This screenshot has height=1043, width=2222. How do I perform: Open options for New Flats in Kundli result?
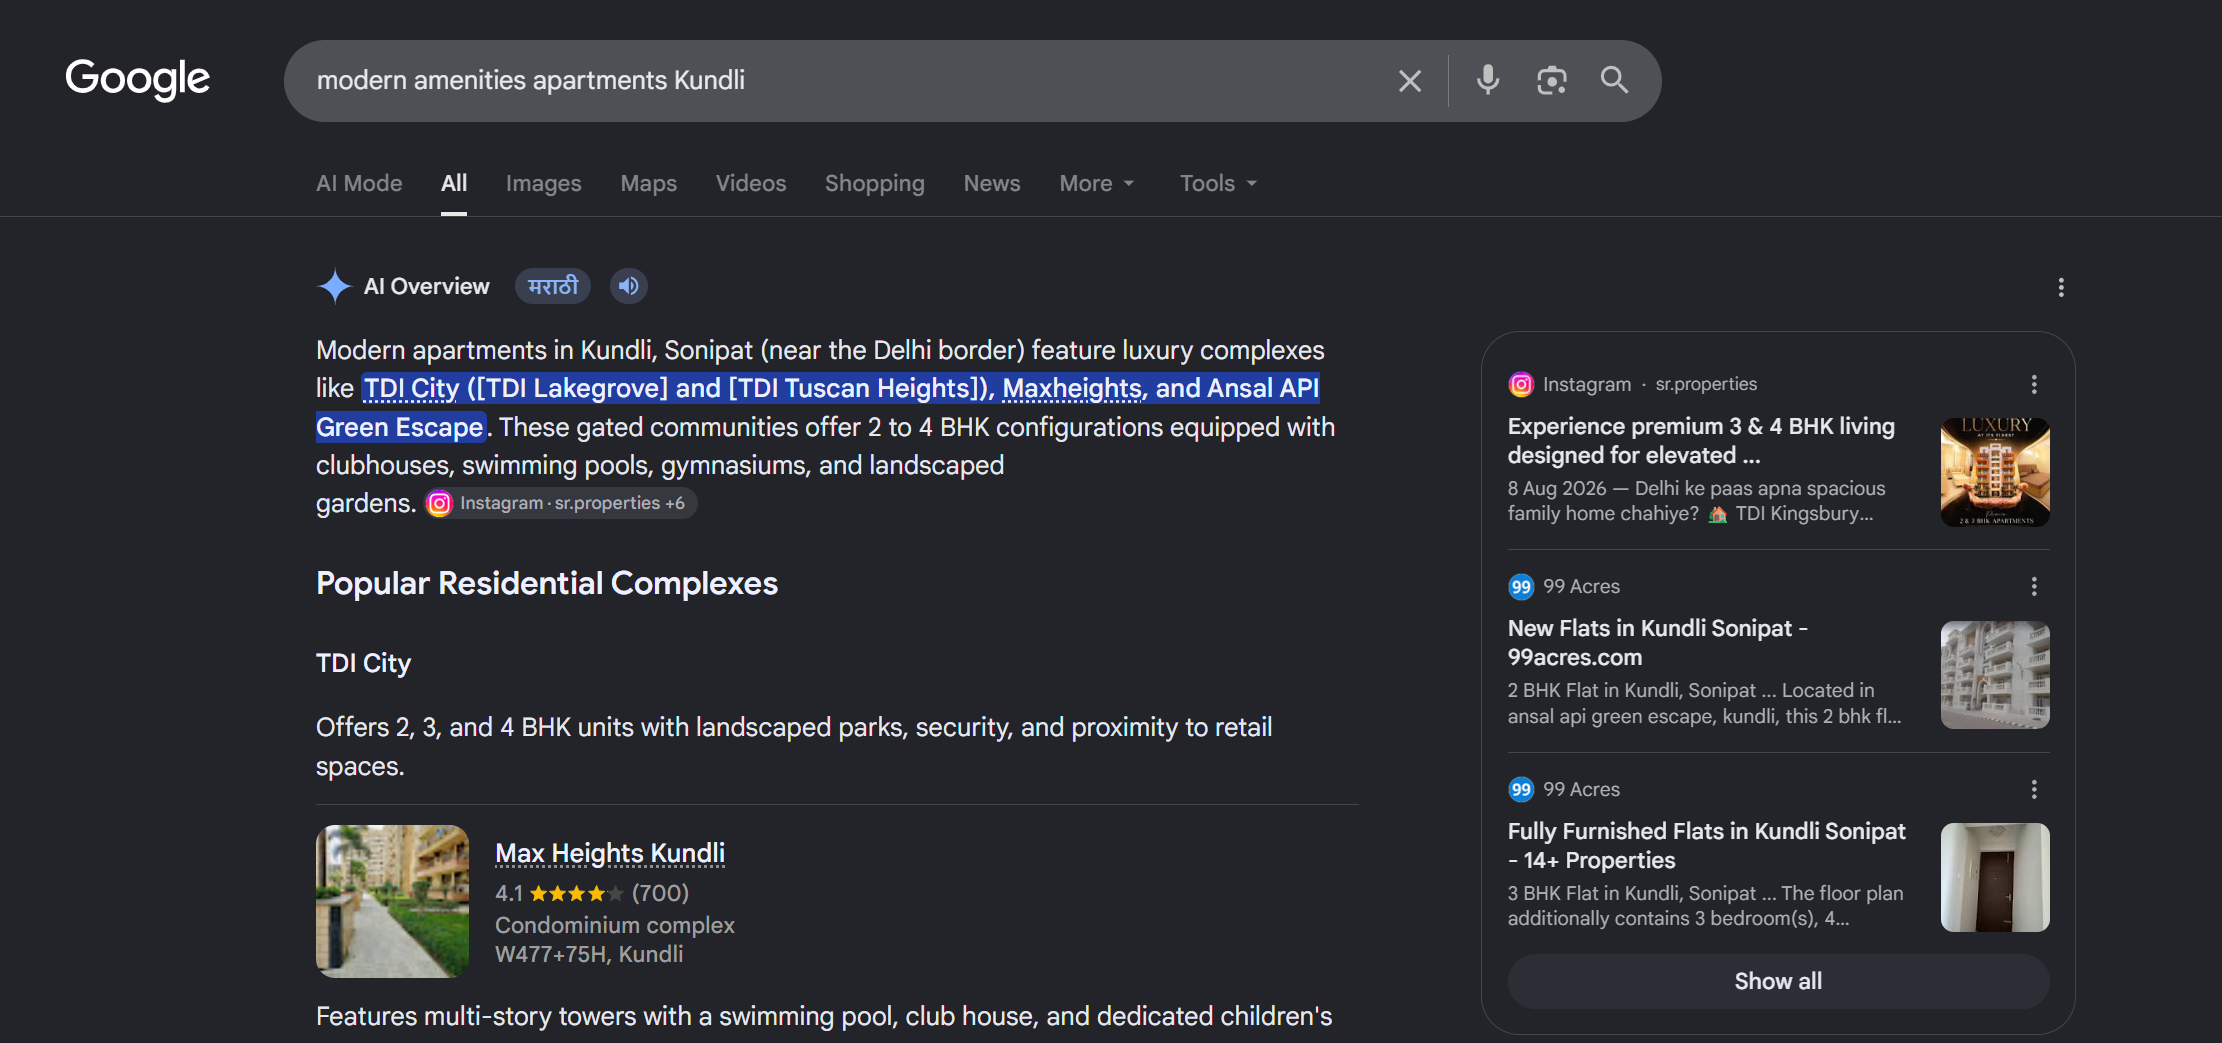[x=2034, y=587]
